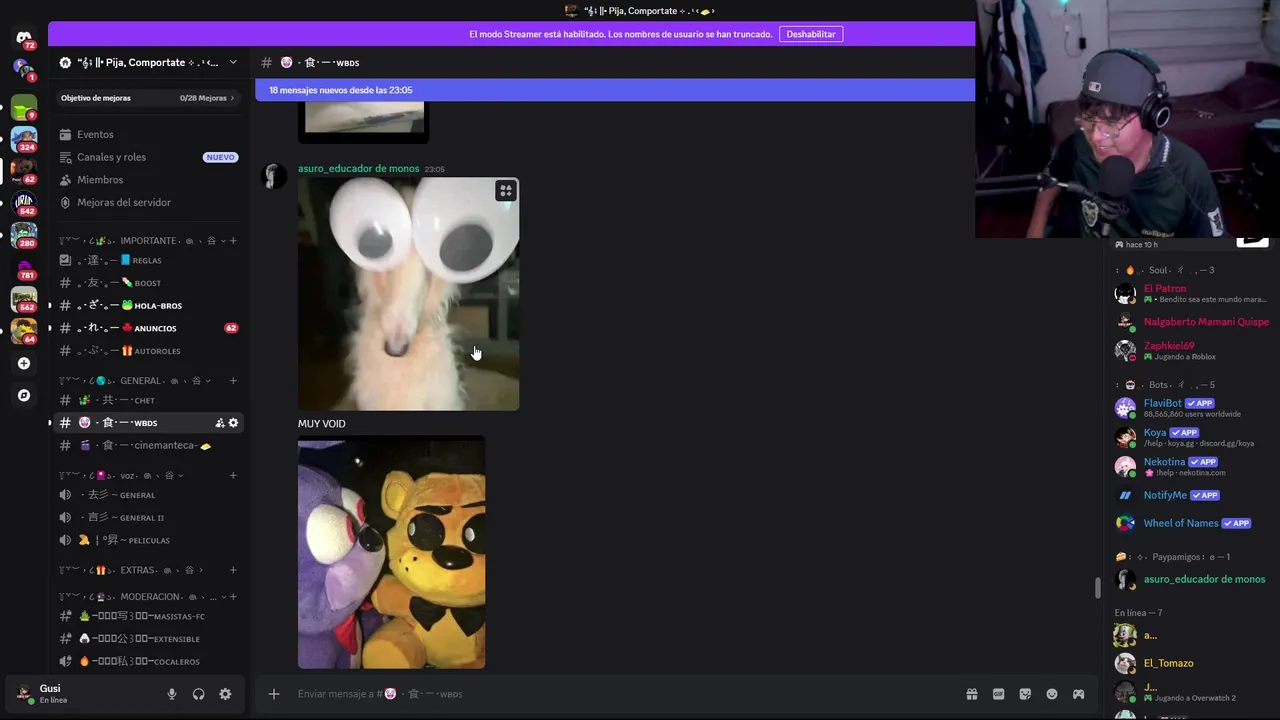This screenshot has height=720, width=1280.
Task: Add channel to IMPORTANTE category
Action: pos(233,241)
